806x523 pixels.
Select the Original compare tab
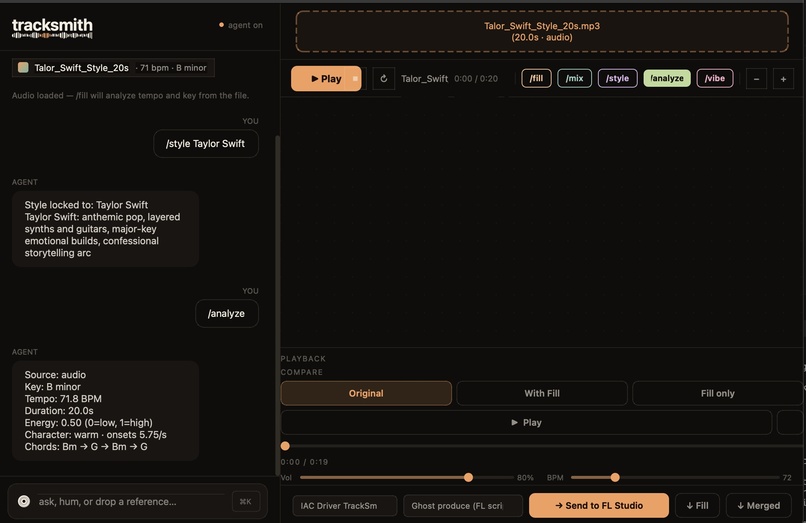click(x=366, y=393)
